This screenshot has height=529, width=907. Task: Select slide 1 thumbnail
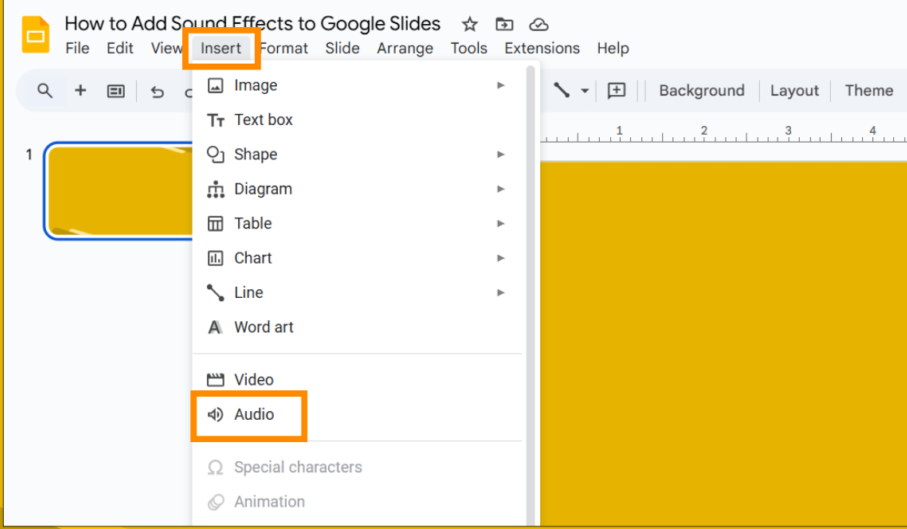(x=118, y=192)
